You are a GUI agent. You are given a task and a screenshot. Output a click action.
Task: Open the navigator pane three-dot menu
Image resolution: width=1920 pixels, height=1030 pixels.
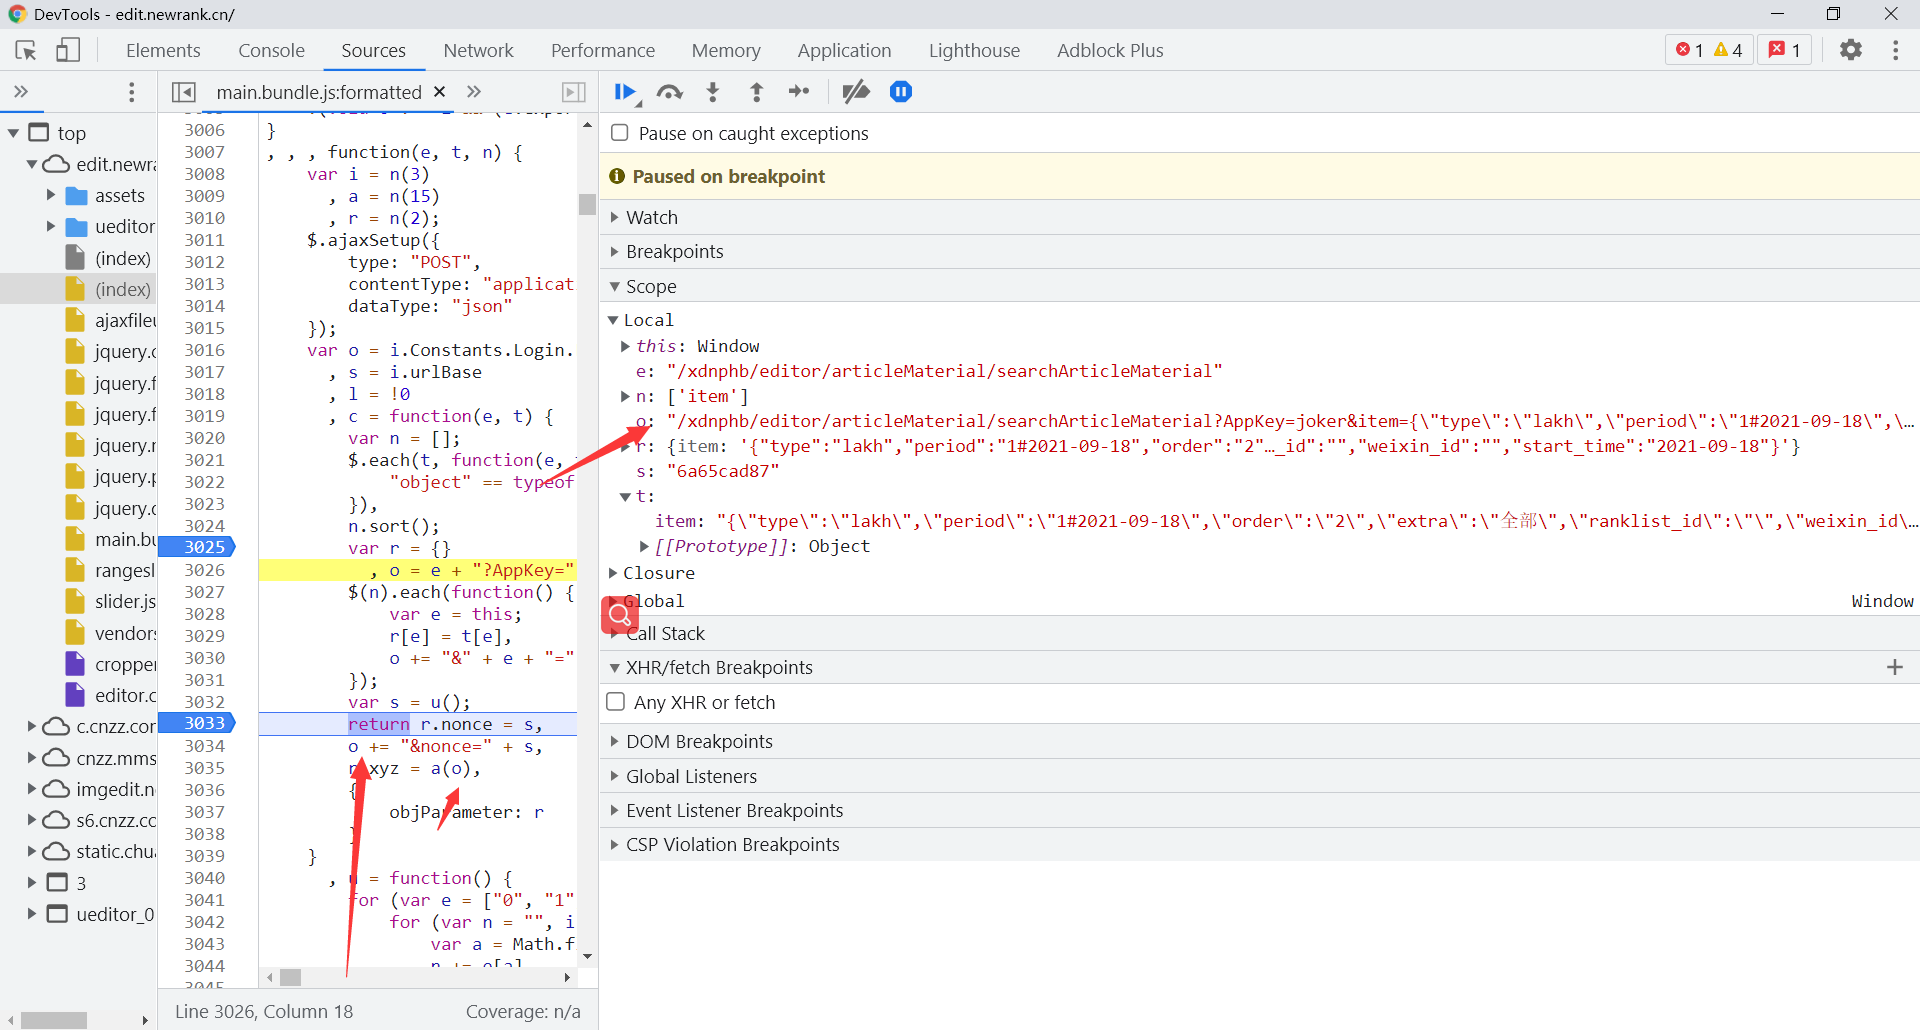132,92
